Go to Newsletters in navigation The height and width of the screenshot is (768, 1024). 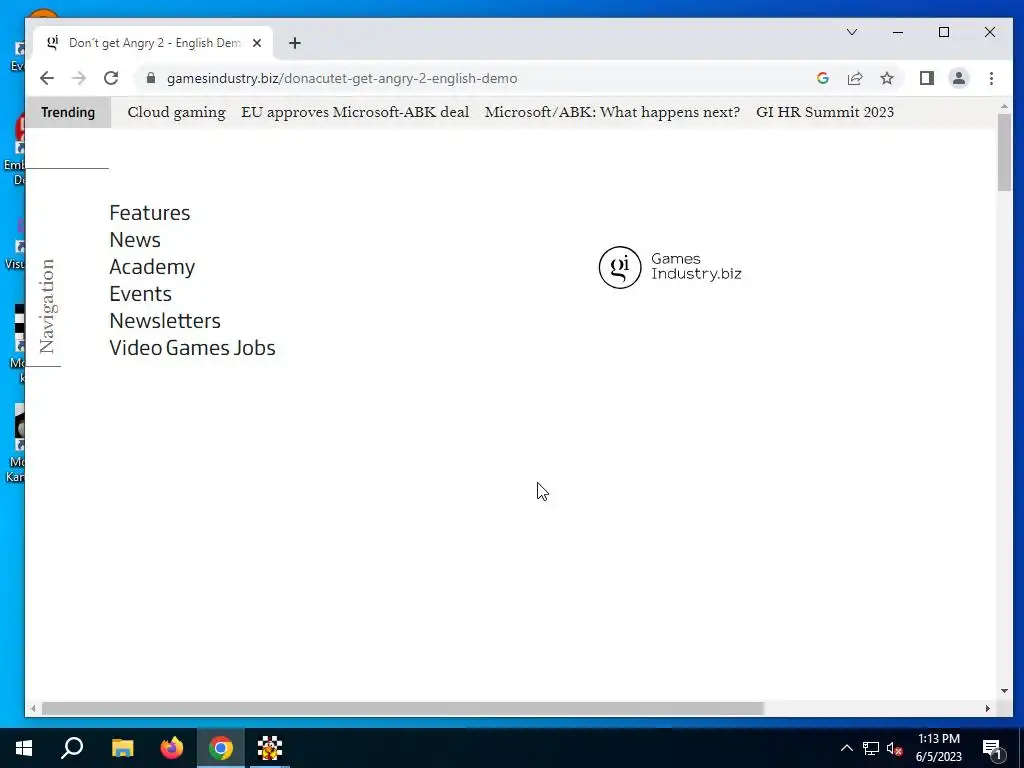pos(165,321)
